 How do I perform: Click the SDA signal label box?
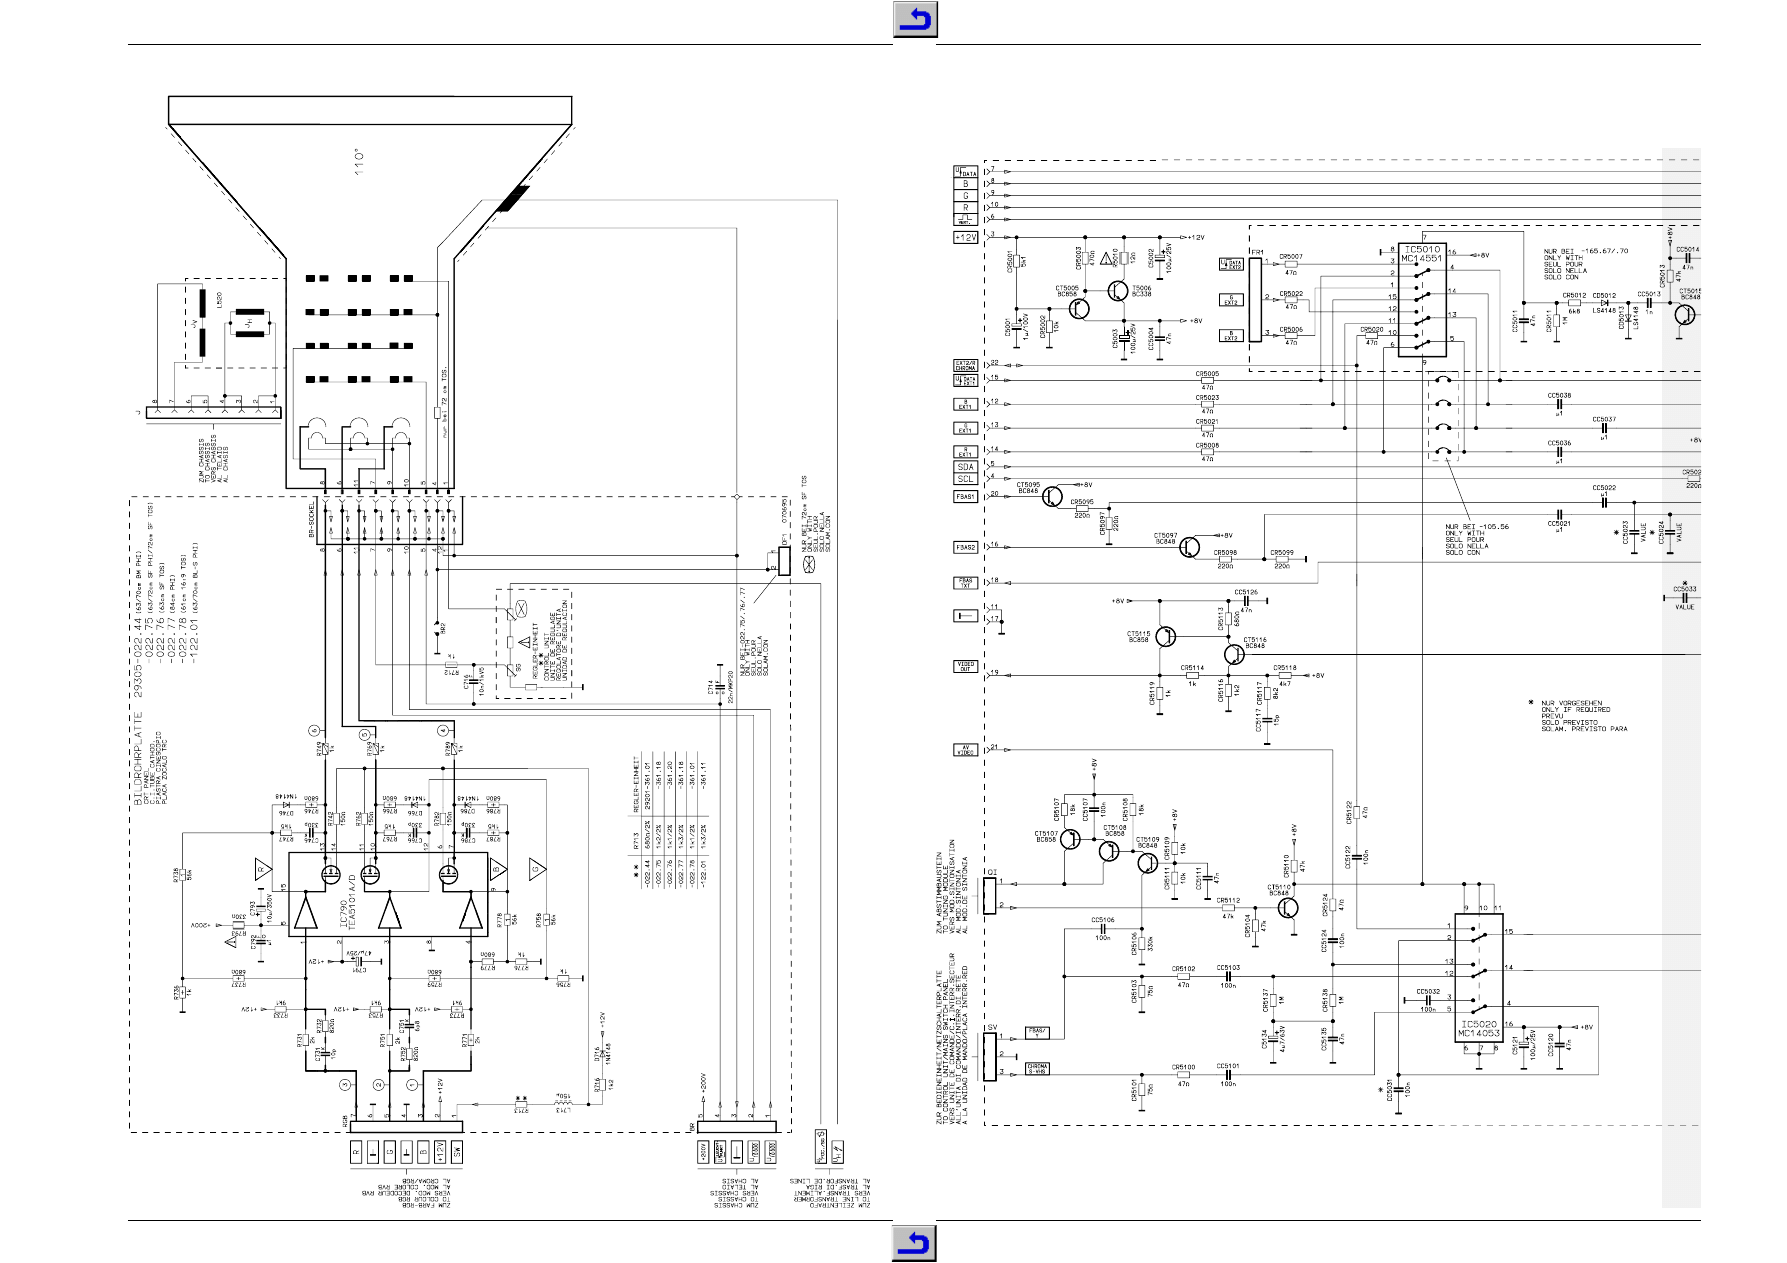(x=965, y=467)
